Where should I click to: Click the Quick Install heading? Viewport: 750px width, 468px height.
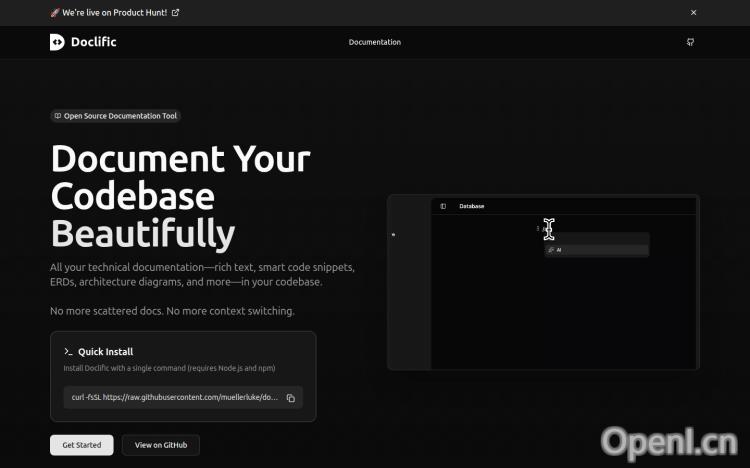pyautogui.click(x=105, y=352)
